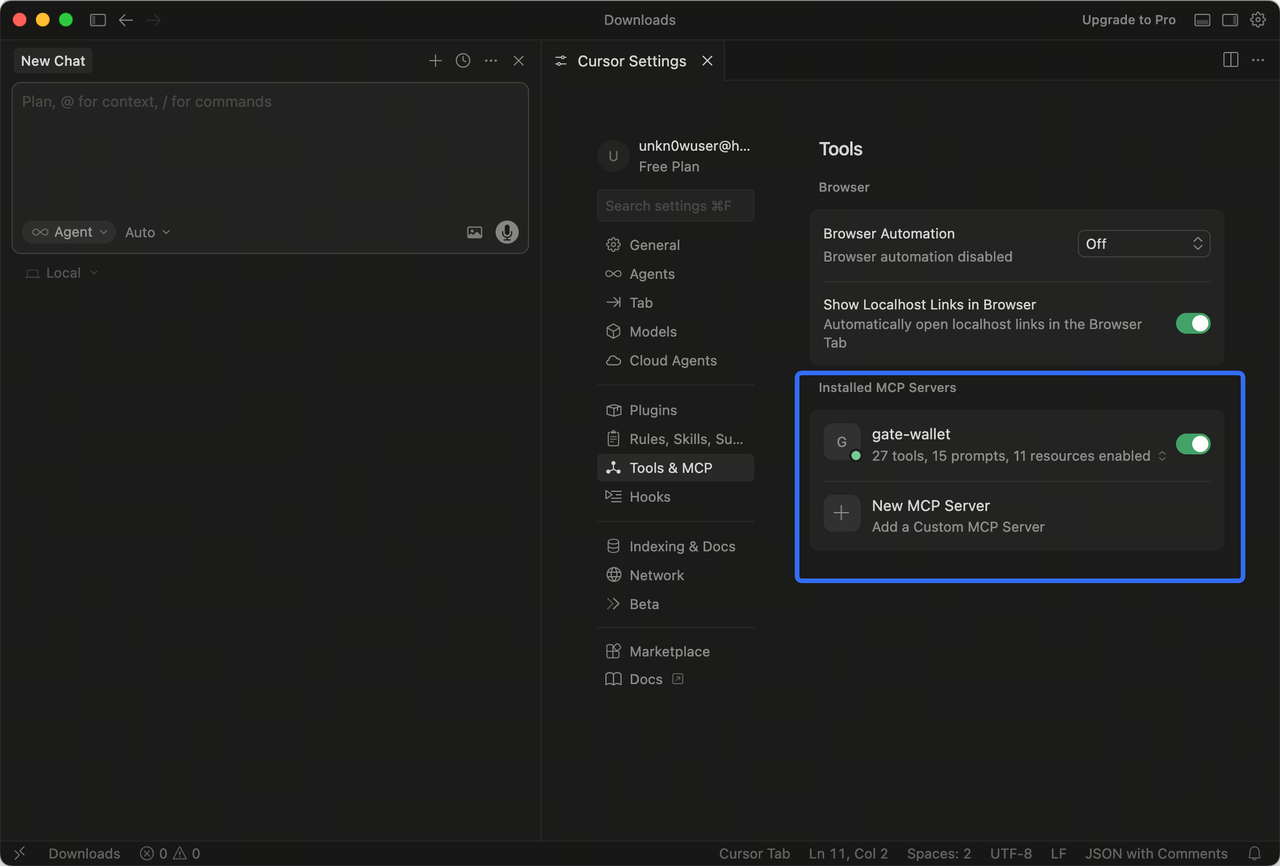Click Upgrade to Pro
The image size is (1280, 866).
[1128, 20]
